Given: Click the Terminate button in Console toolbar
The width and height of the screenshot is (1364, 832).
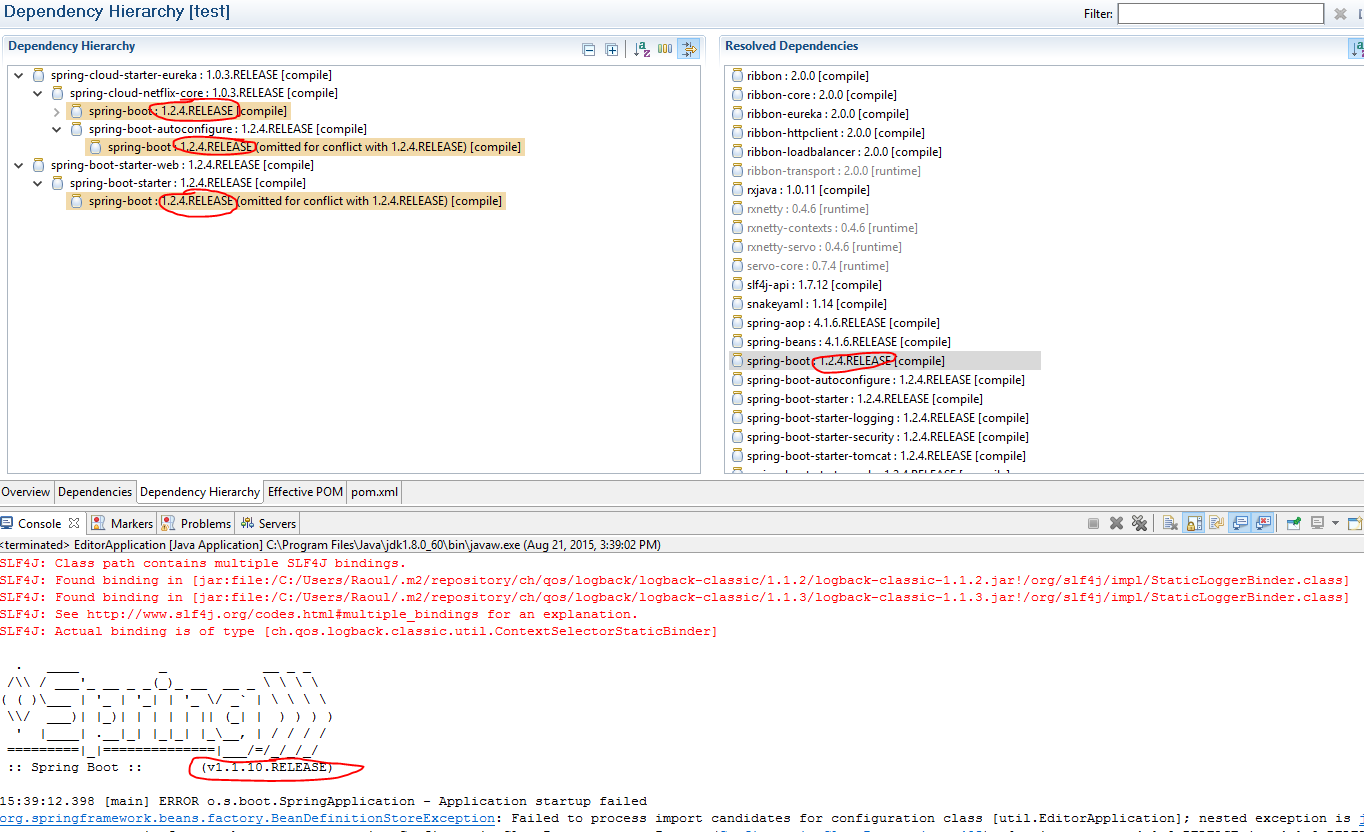Looking at the screenshot, I should tap(1093, 523).
